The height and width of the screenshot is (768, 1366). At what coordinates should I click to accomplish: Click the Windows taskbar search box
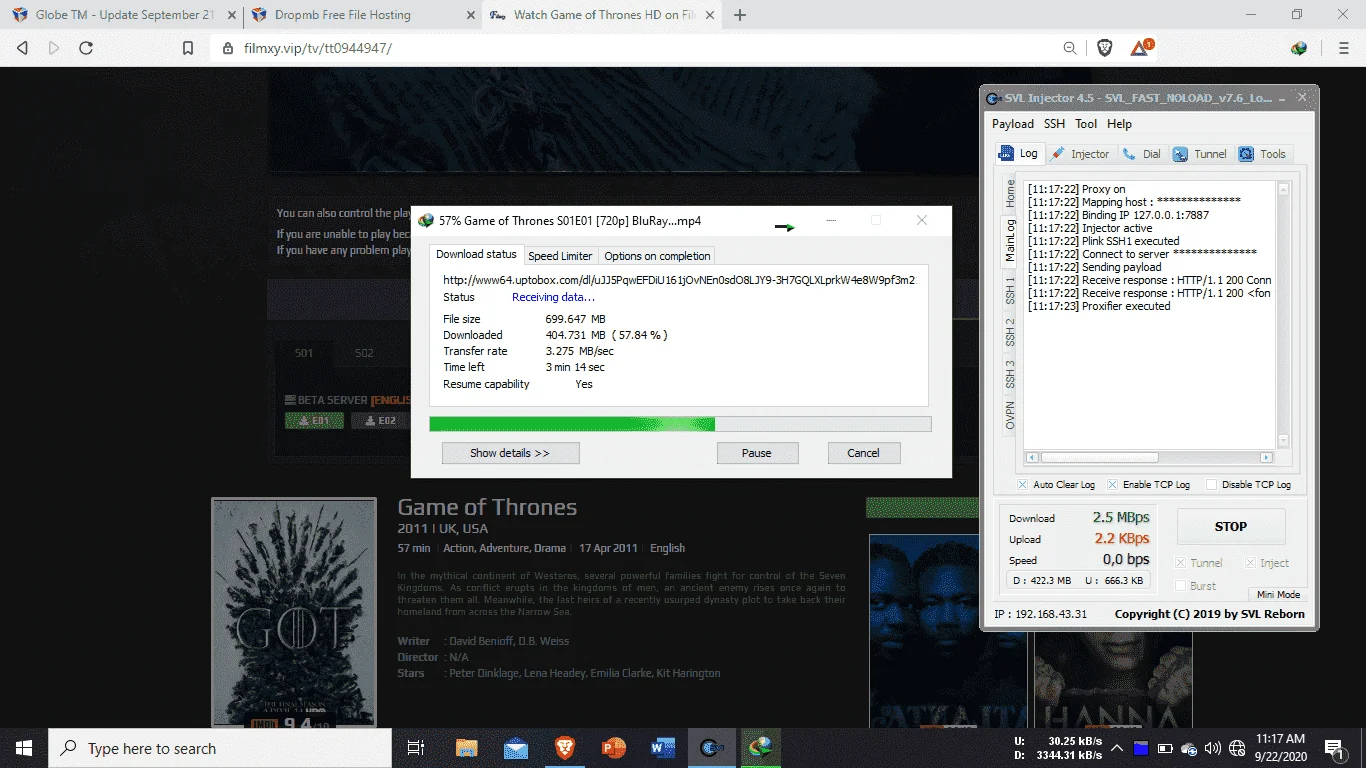(219, 748)
